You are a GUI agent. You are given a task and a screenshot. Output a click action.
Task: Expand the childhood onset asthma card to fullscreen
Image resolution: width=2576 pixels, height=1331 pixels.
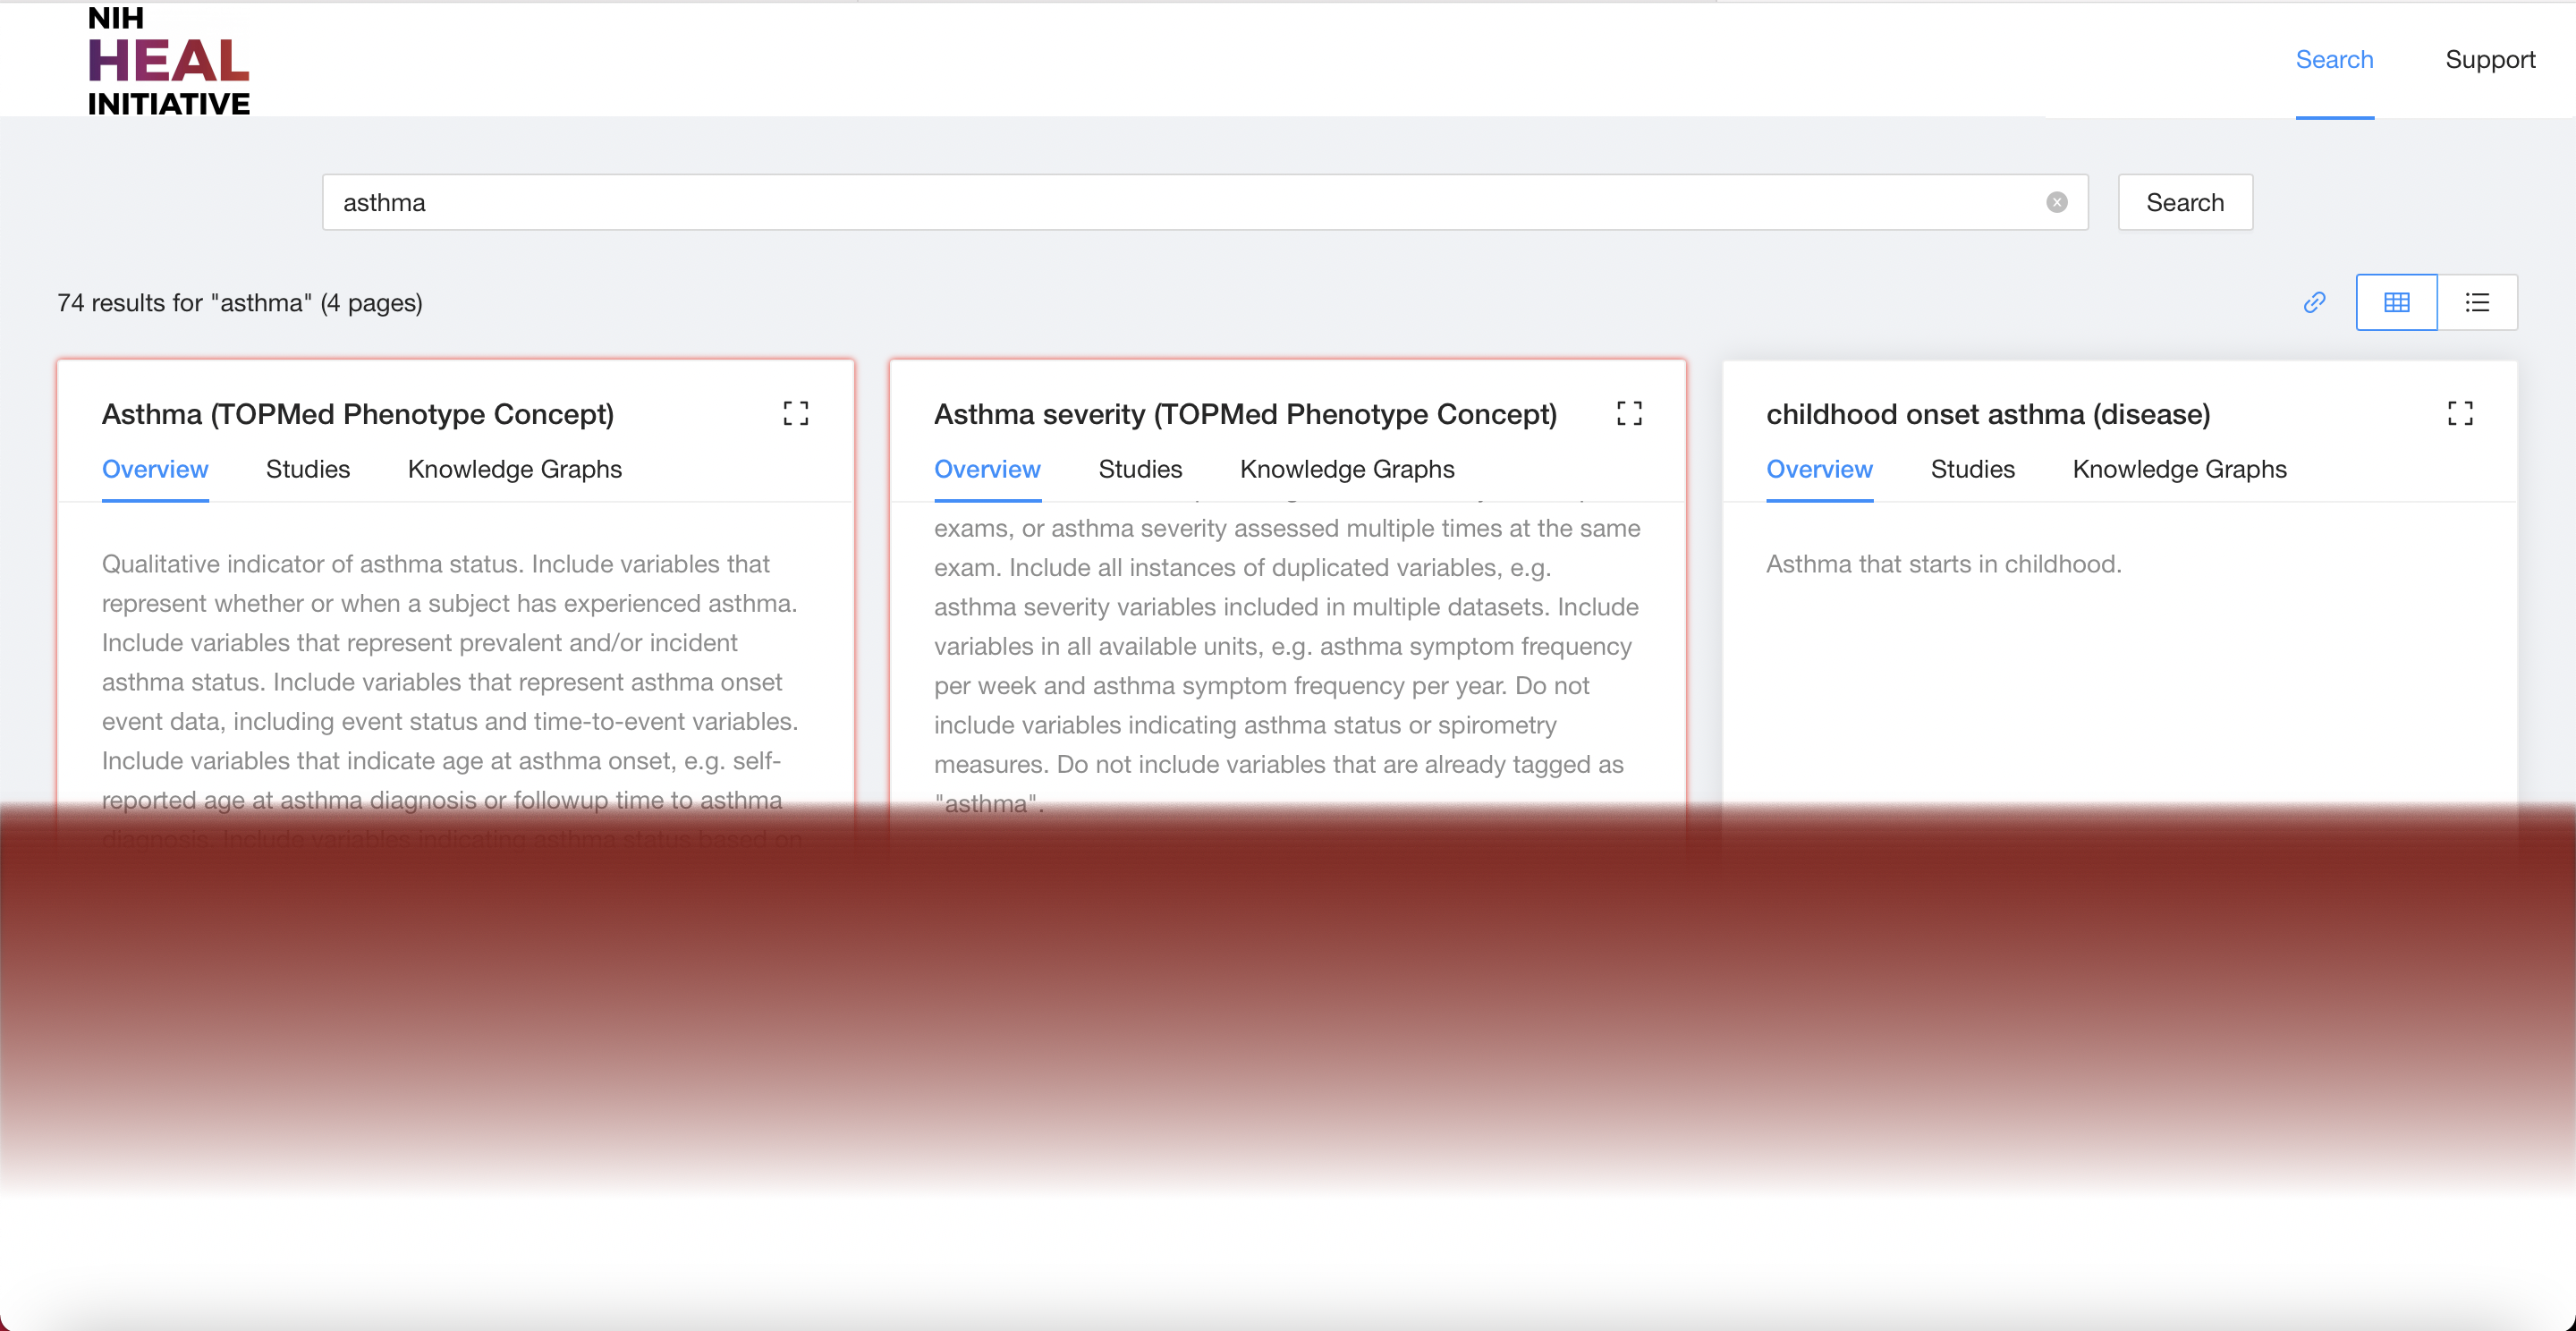pos(2461,412)
